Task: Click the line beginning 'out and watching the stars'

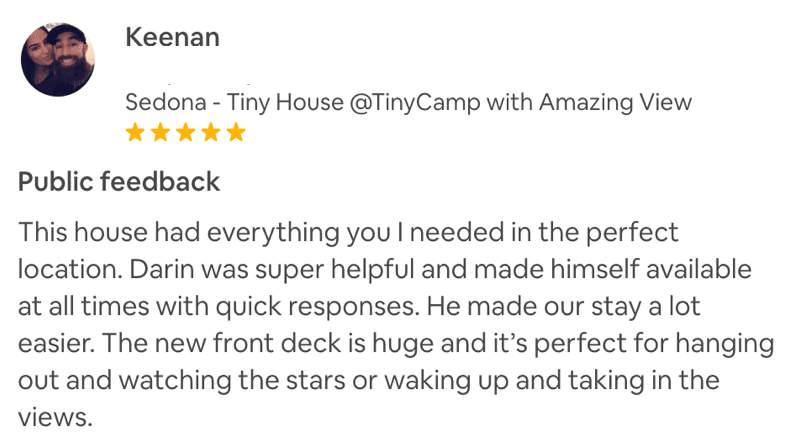Action: click(x=368, y=381)
